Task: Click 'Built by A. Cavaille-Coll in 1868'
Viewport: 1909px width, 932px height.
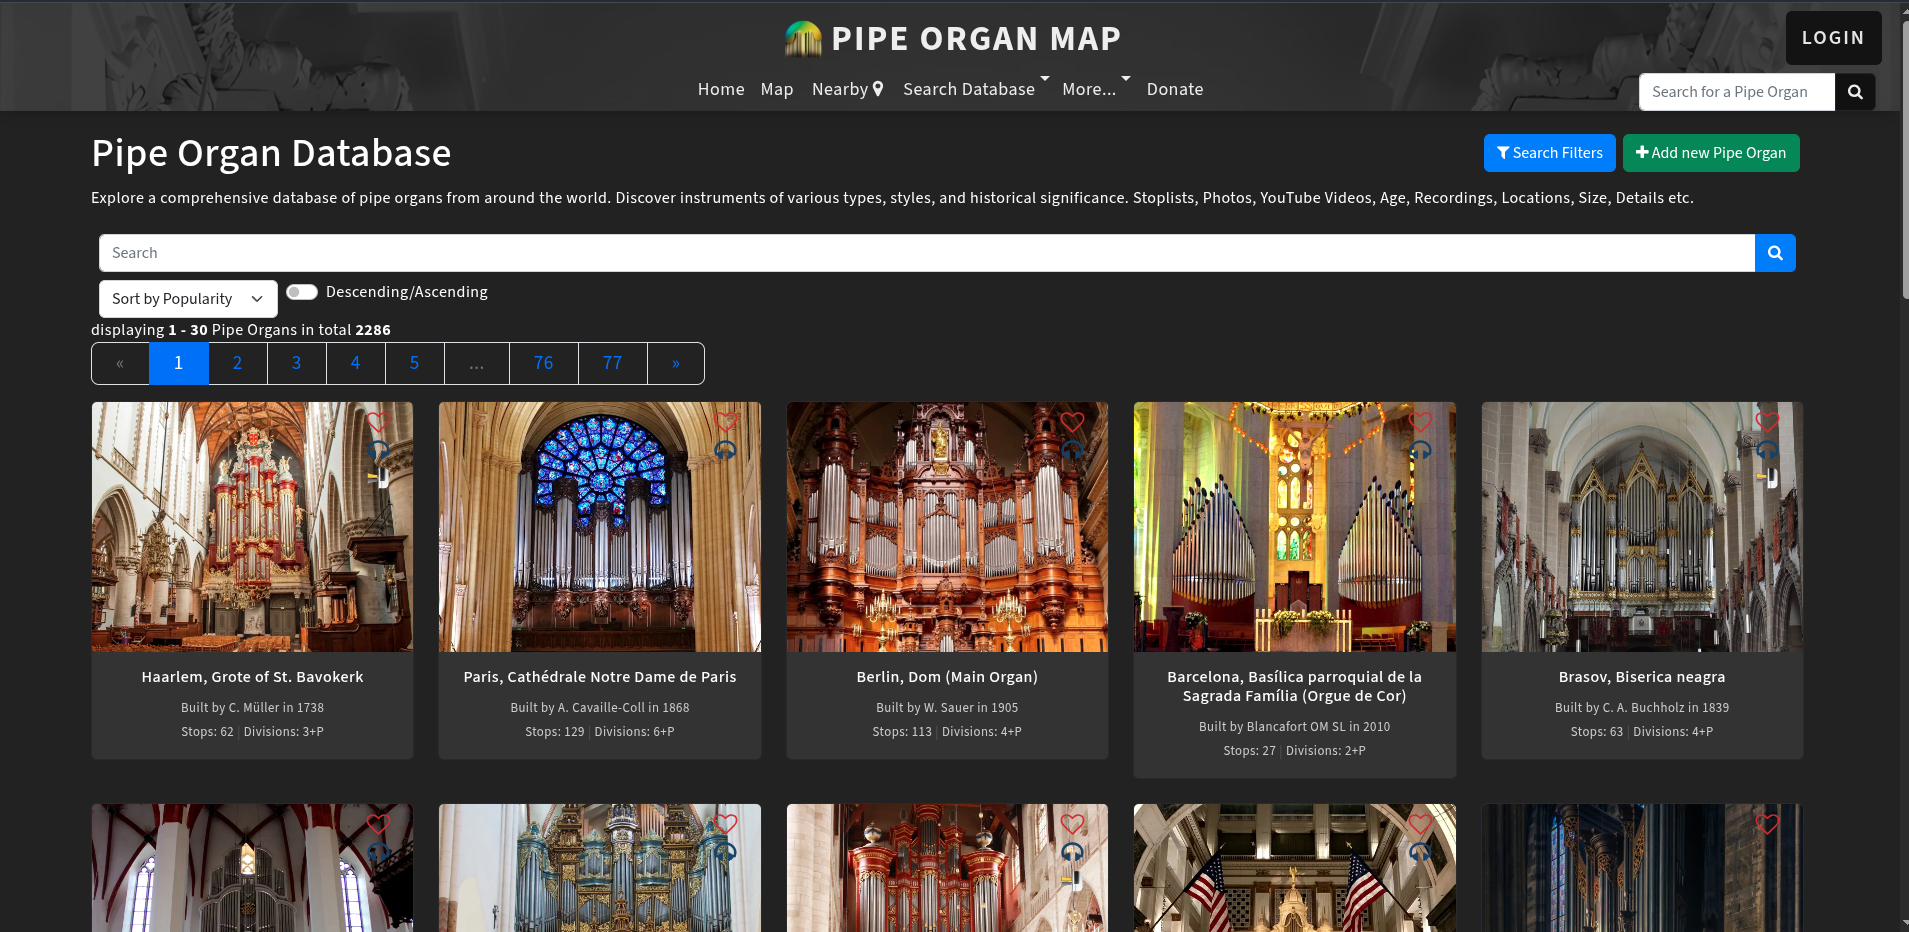Action: click(x=600, y=708)
